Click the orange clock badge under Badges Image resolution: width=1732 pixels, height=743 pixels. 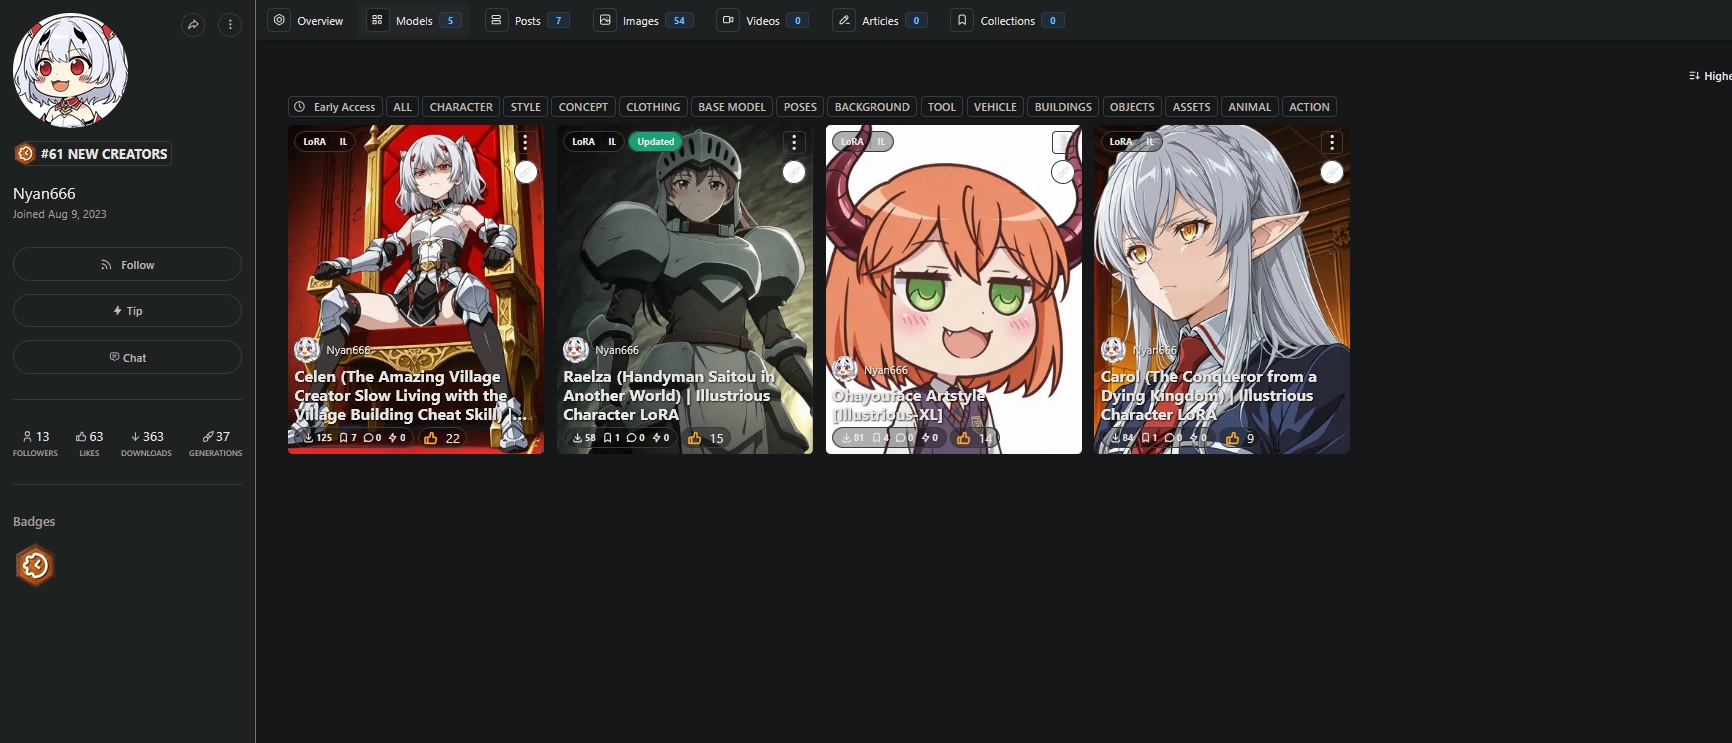35,565
